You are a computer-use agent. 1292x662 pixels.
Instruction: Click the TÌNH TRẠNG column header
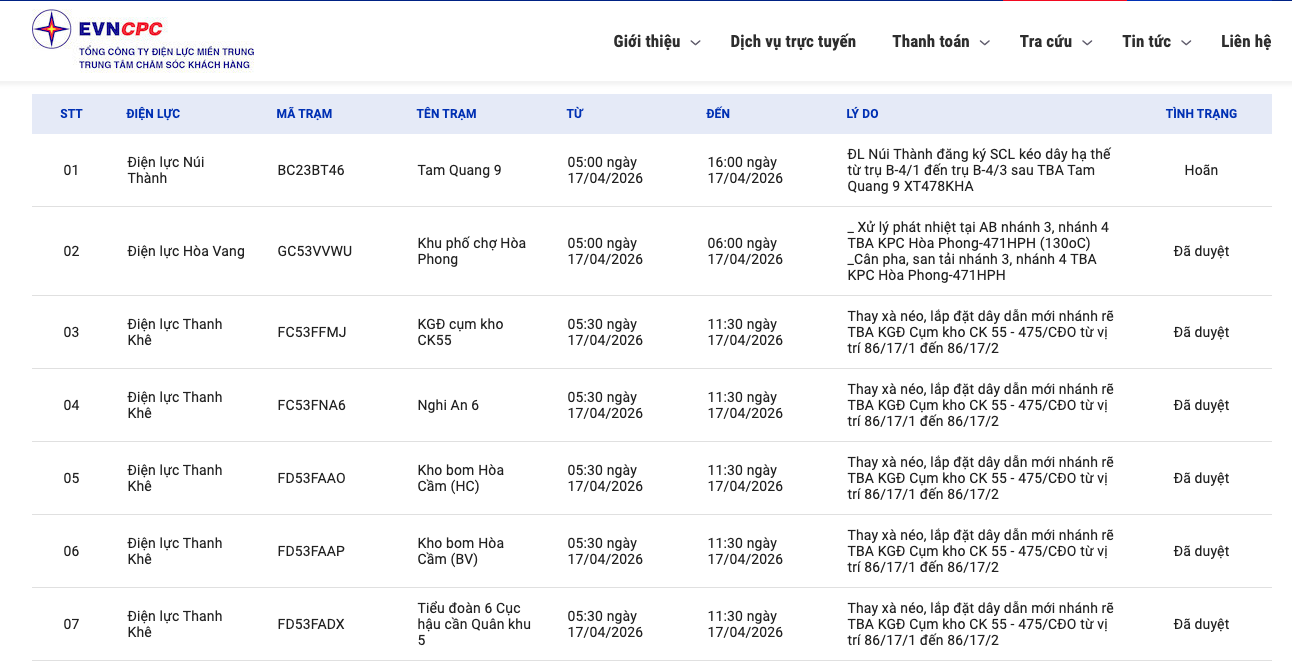tap(1201, 114)
